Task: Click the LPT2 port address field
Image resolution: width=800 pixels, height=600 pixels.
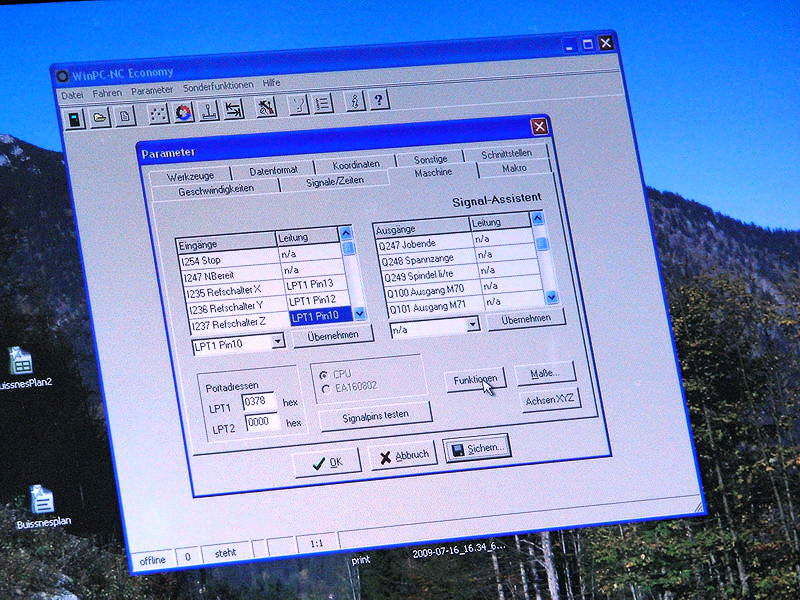Action: pyautogui.click(x=262, y=422)
